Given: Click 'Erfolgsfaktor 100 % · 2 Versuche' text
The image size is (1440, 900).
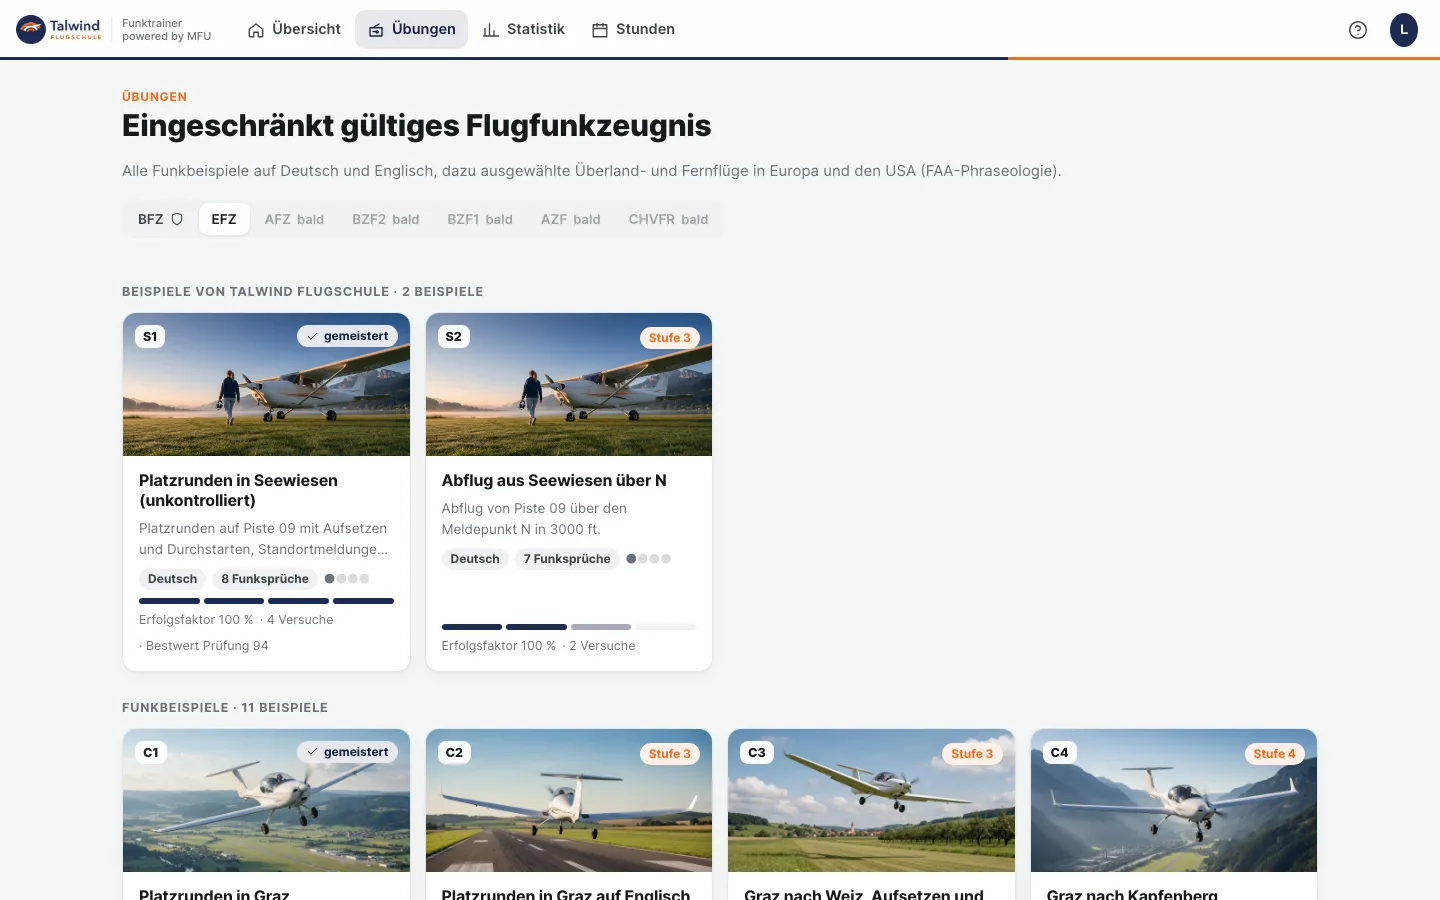Looking at the screenshot, I should [539, 646].
